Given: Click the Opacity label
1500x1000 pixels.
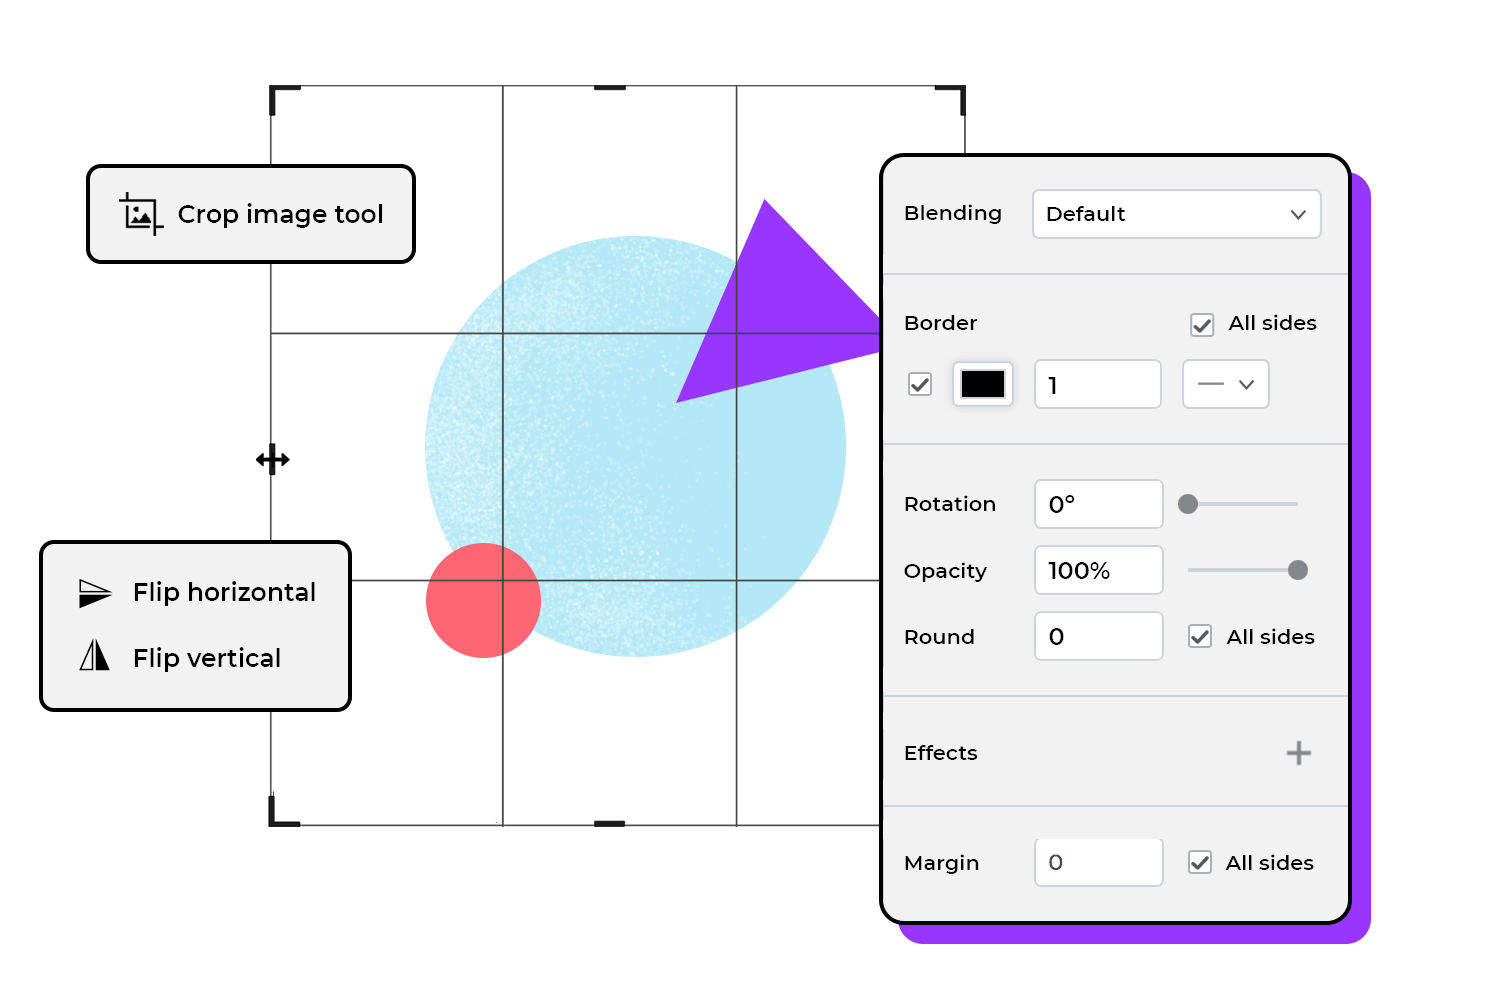Looking at the screenshot, I should point(945,571).
